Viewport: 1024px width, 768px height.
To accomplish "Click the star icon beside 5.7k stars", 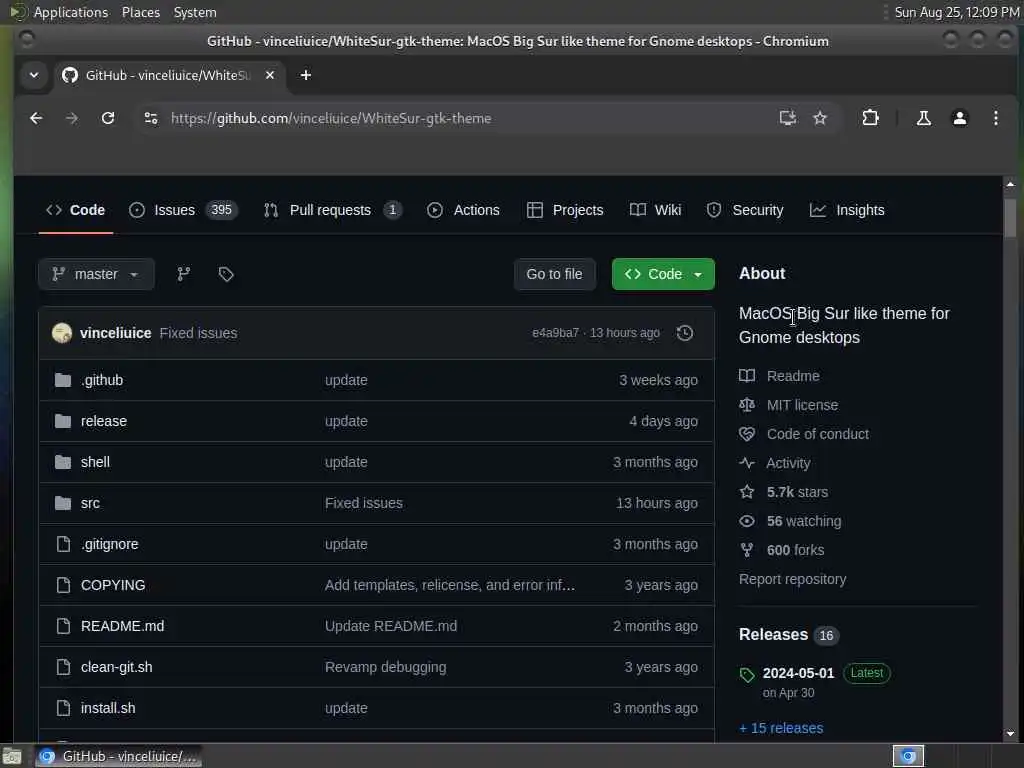I will pos(746,492).
